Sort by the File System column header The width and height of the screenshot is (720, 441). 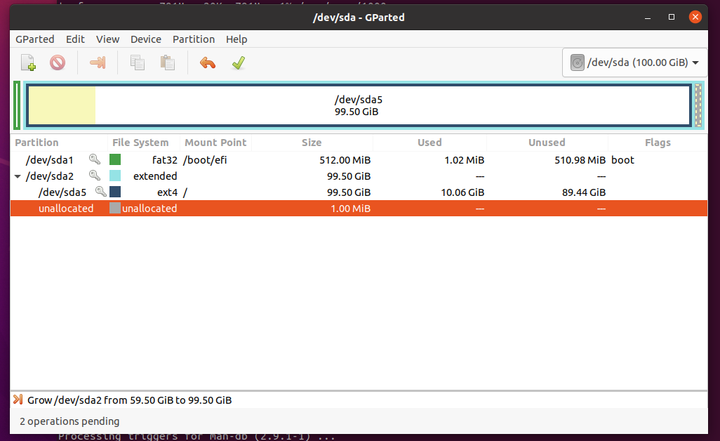tap(144, 142)
